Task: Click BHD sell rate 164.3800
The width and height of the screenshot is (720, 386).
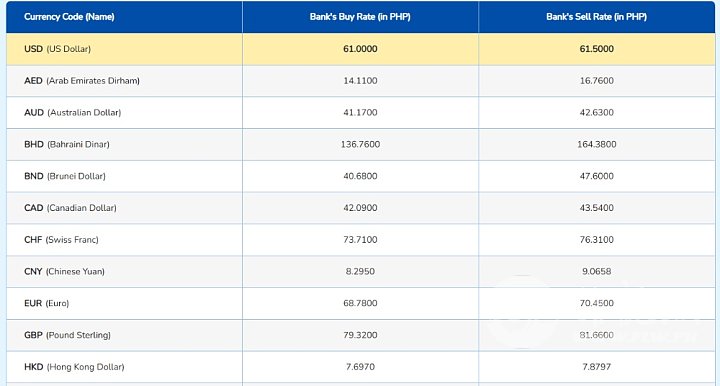Action: click(x=596, y=144)
